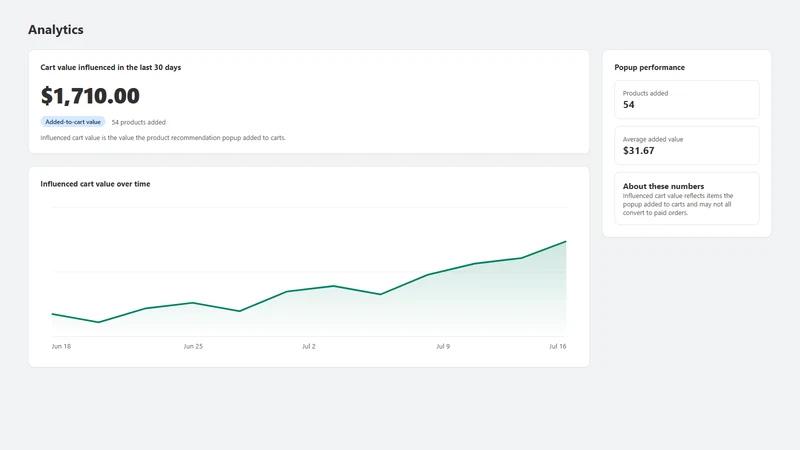Viewport: 800px width, 450px height.
Task: Click the chart line's final peak point
Action: (x=566, y=241)
